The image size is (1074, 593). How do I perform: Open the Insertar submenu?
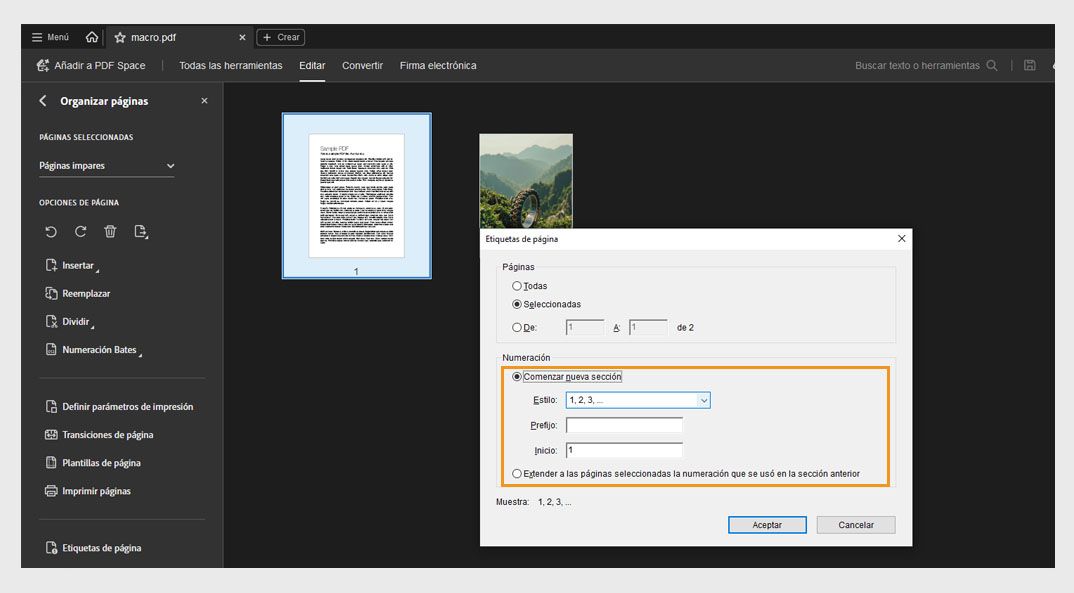click(72, 266)
